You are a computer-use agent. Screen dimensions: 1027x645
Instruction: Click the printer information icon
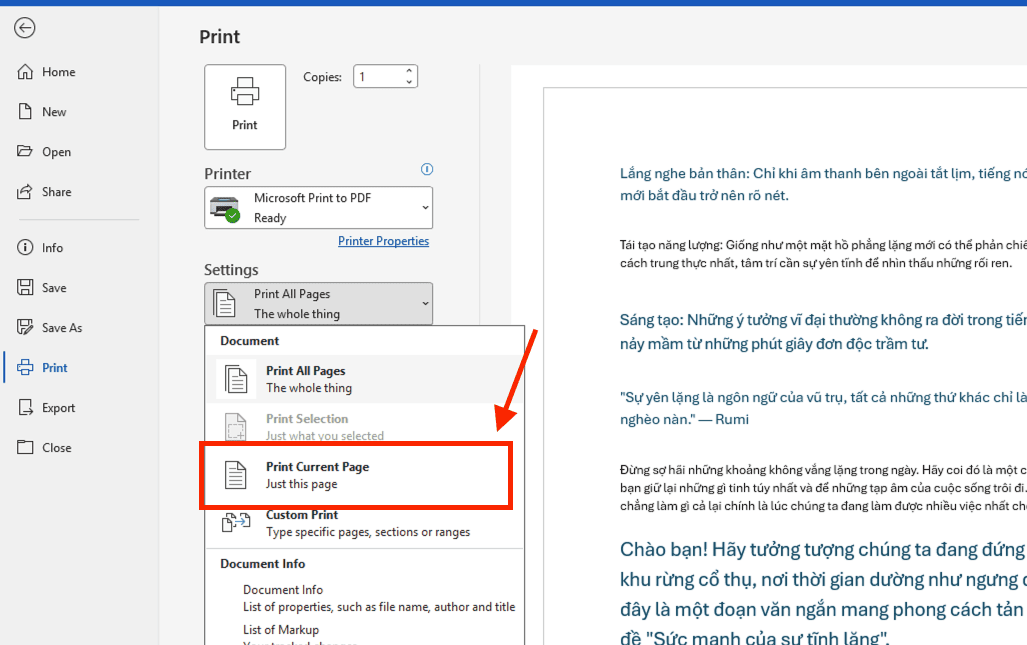pyautogui.click(x=427, y=170)
